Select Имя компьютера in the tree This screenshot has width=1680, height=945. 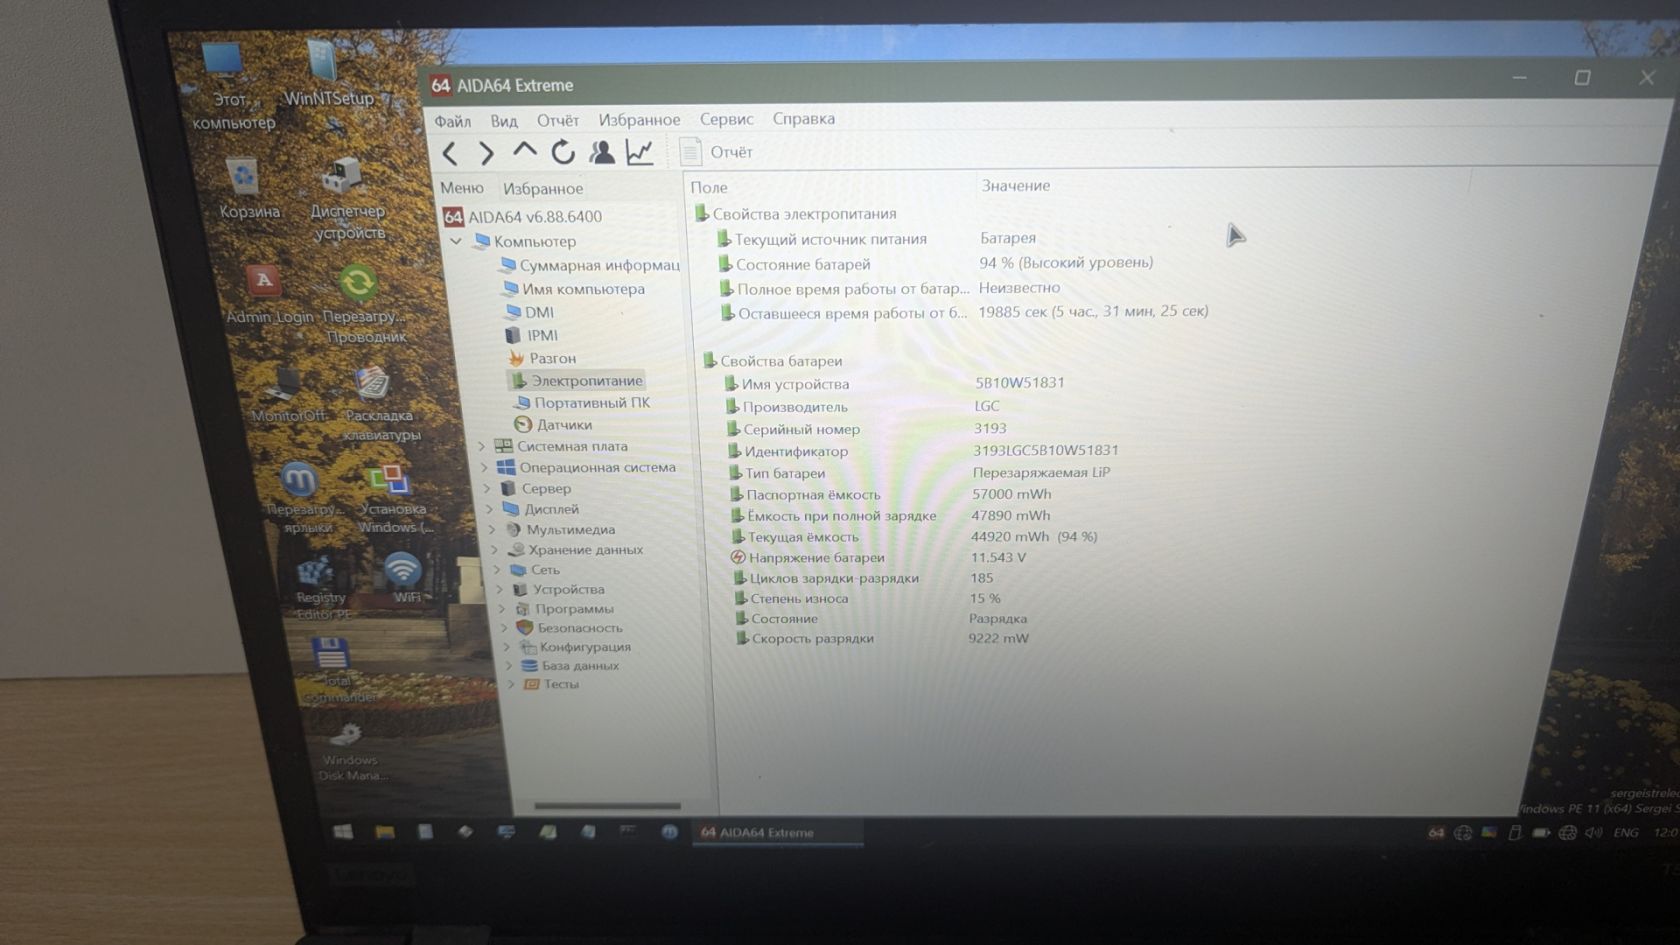click(573, 289)
